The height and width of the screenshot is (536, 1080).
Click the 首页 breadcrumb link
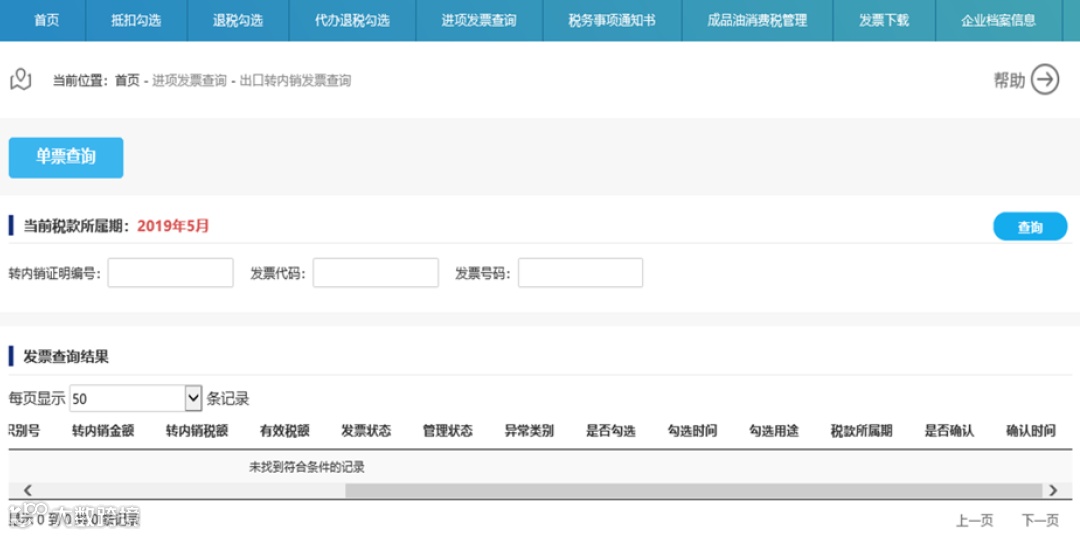[127, 81]
